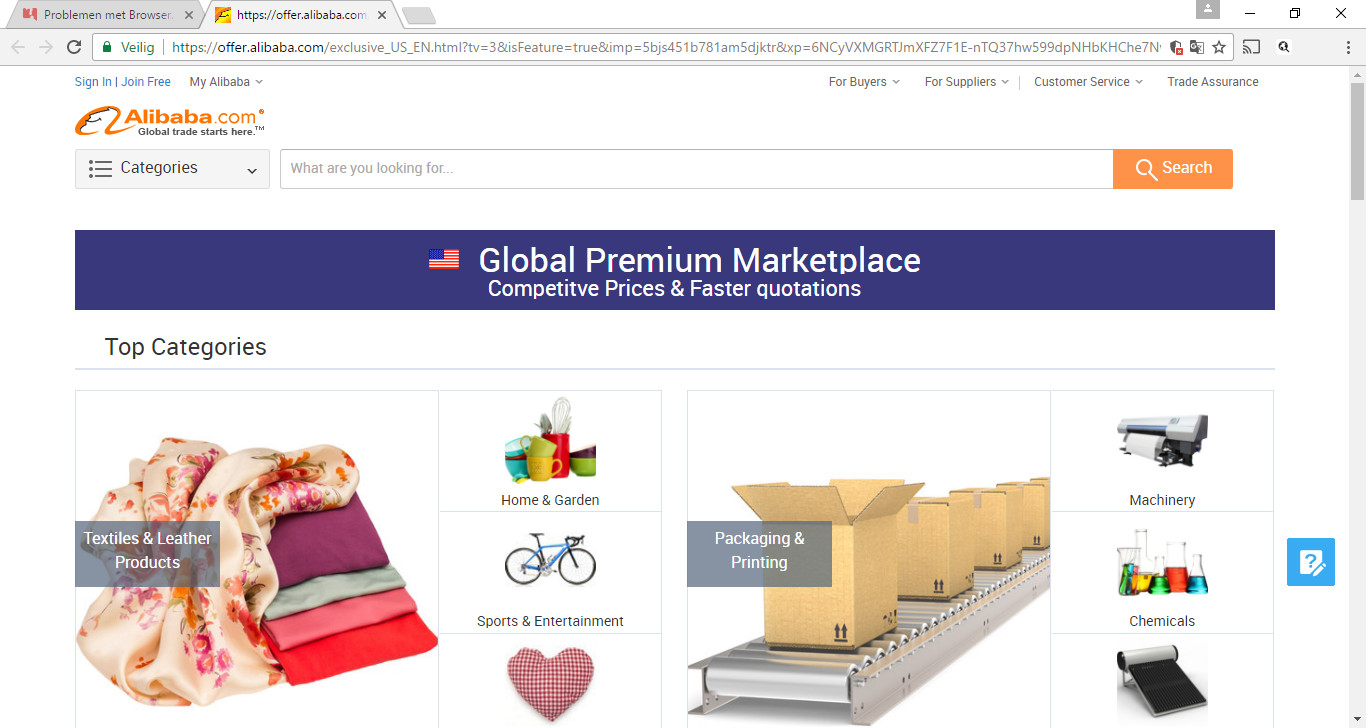Expand the For Buyers menu
This screenshot has width=1366, height=728.
(x=864, y=82)
